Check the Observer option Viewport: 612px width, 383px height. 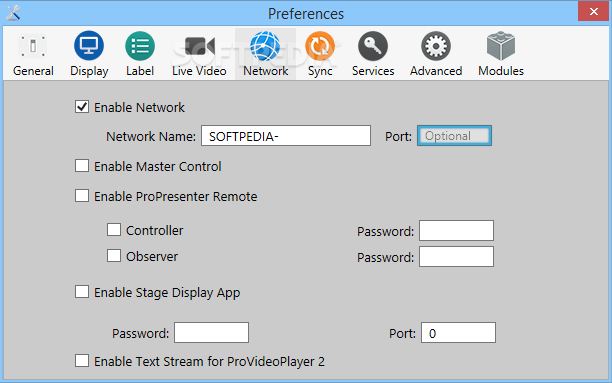[x=114, y=256]
